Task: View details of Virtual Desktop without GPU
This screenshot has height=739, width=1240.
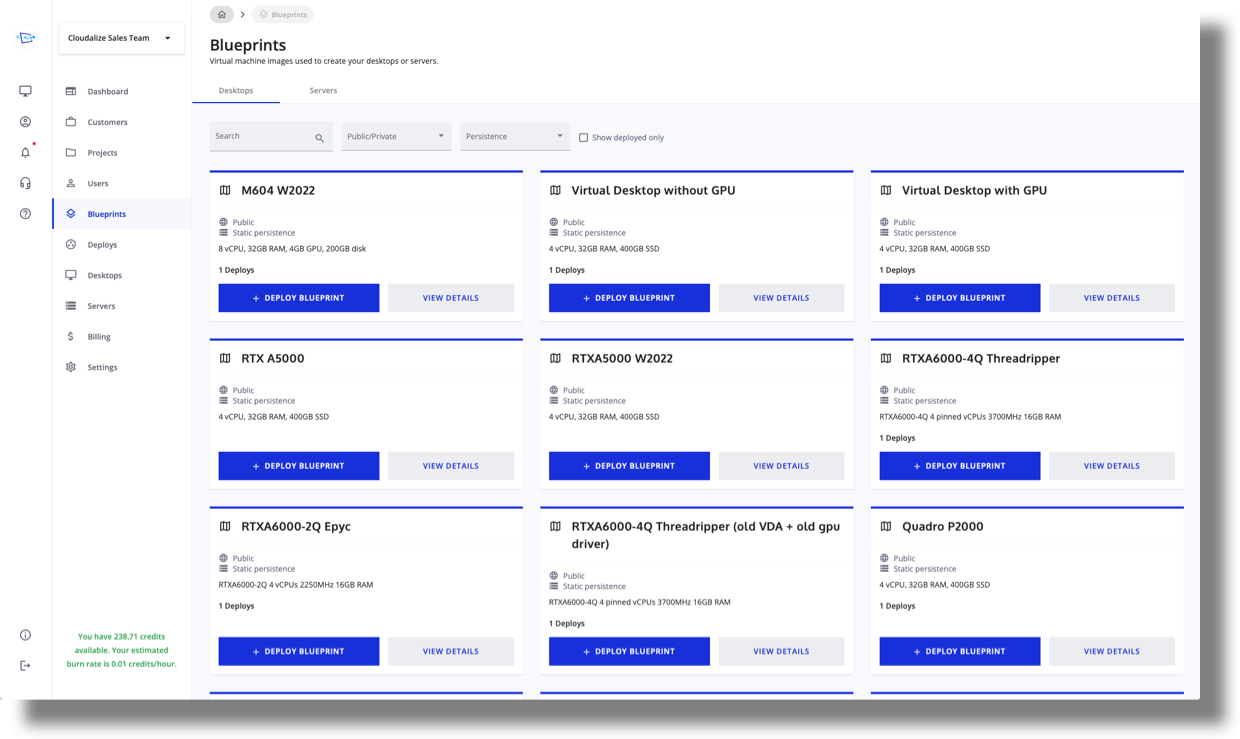Action: (781, 298)
